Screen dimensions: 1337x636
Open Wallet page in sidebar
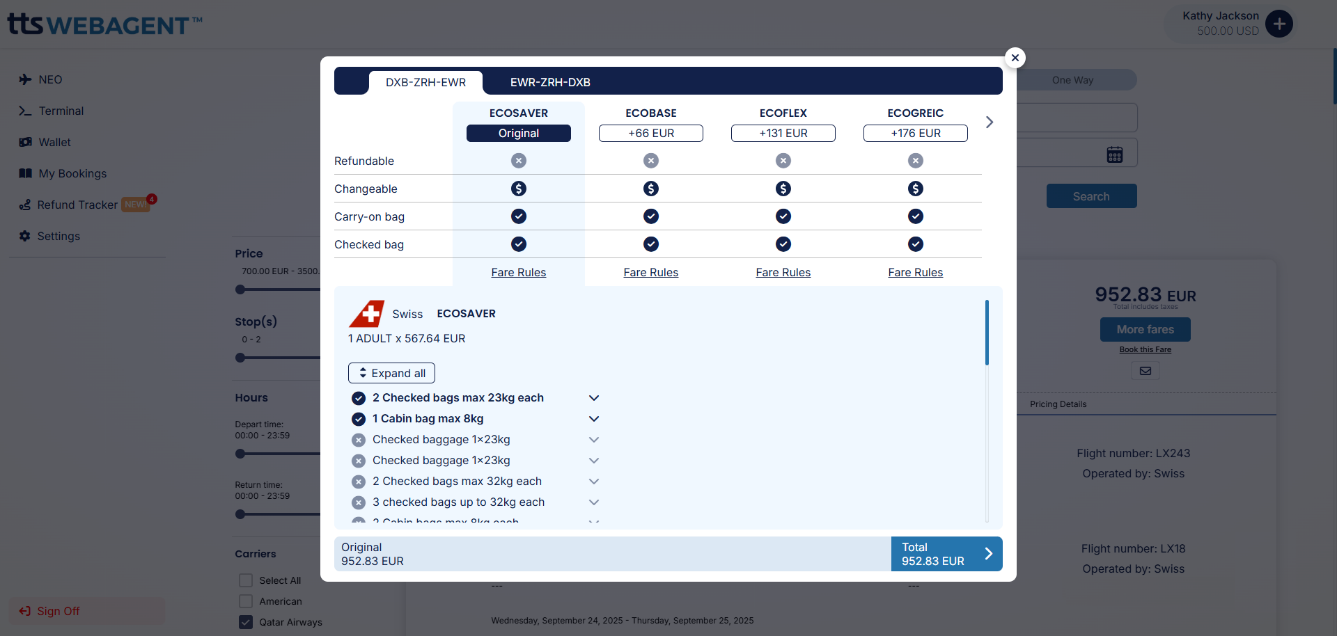coord(55,142)
